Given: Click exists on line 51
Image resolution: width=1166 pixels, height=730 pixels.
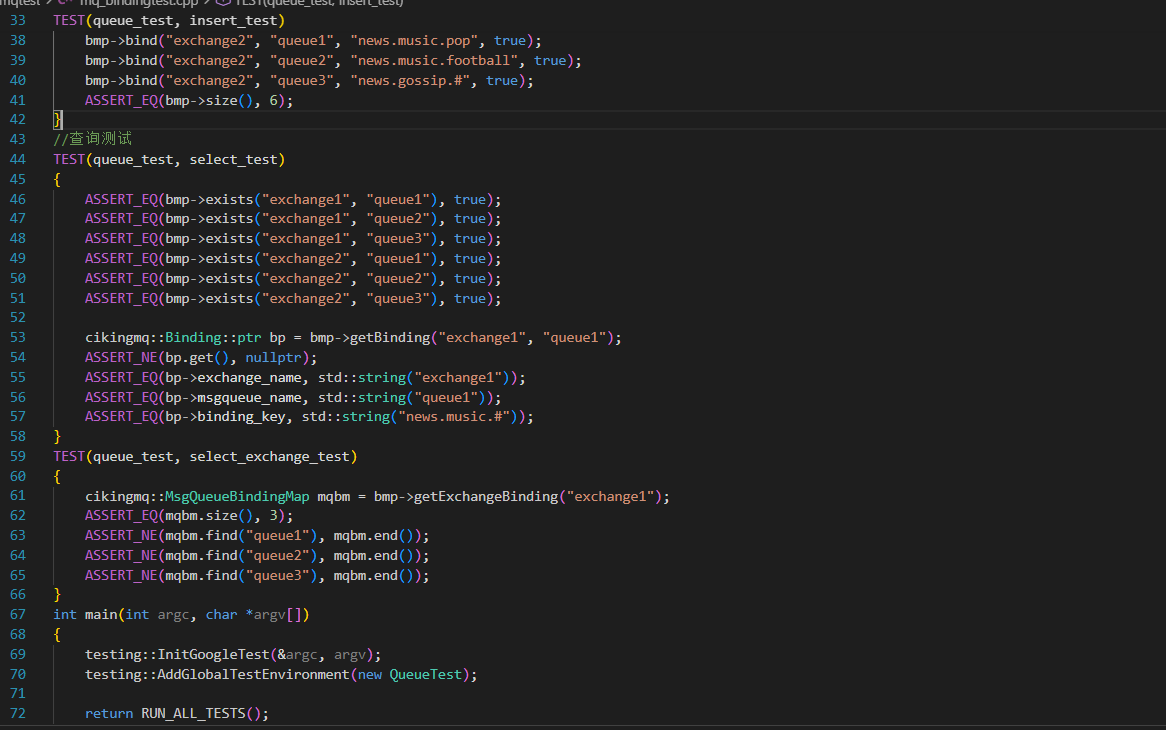Looking at the screenshot, I should [229, 298].
